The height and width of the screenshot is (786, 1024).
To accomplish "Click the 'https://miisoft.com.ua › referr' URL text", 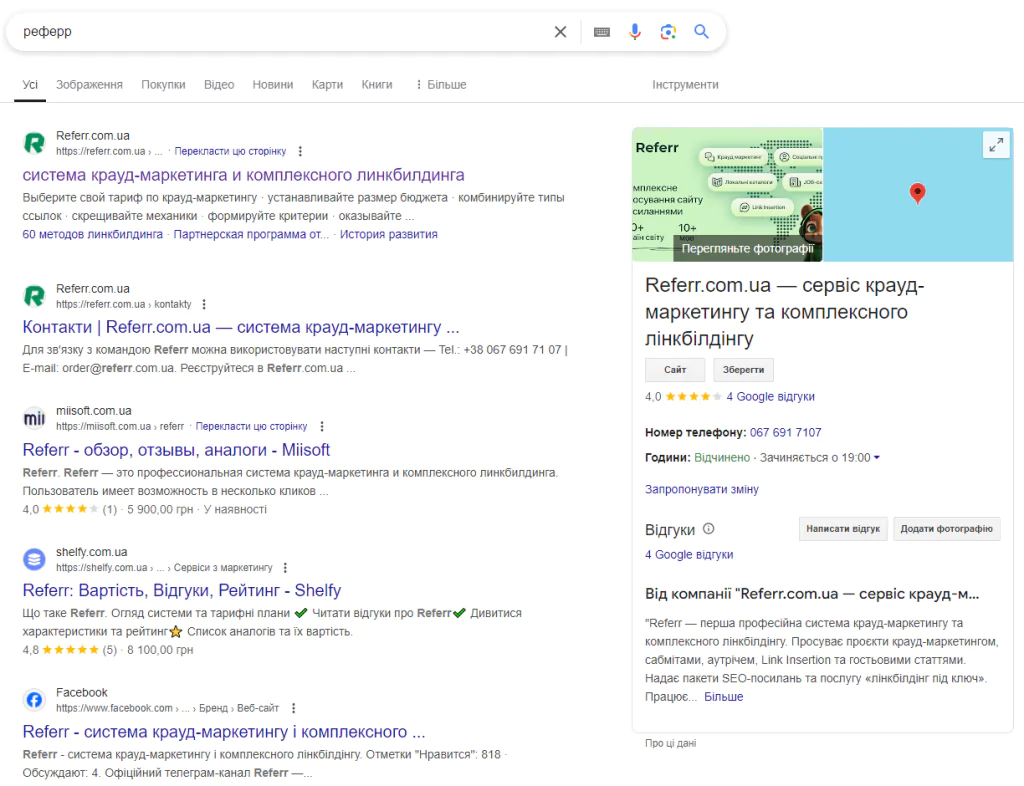I will pos(120,426).
